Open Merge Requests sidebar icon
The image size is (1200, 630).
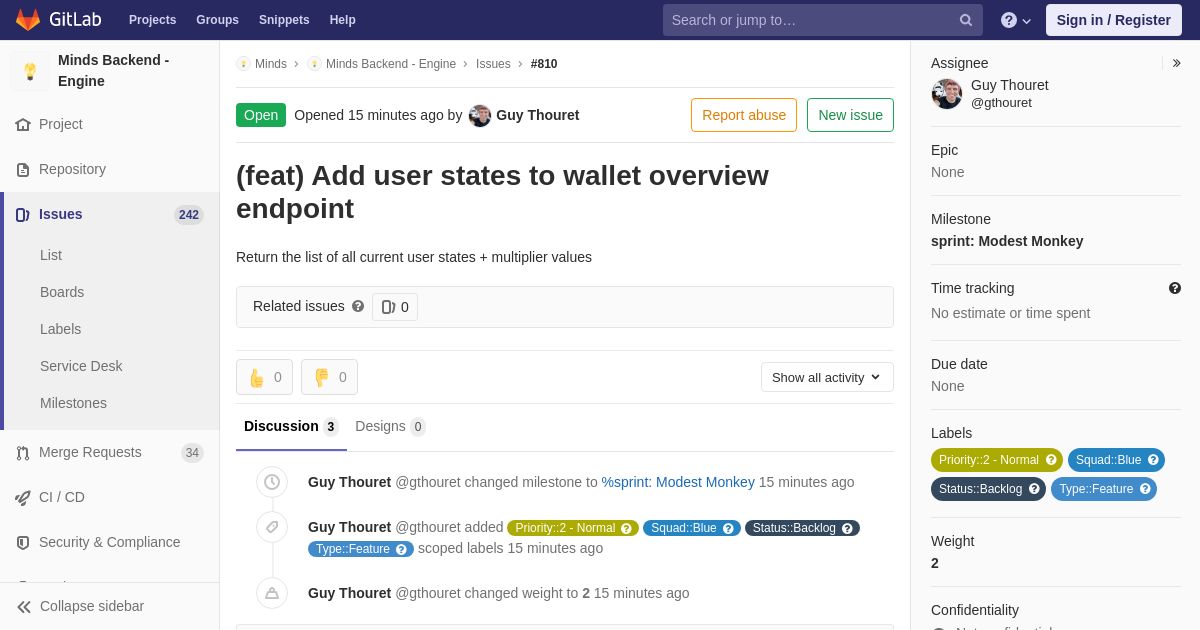click(23, 453)
